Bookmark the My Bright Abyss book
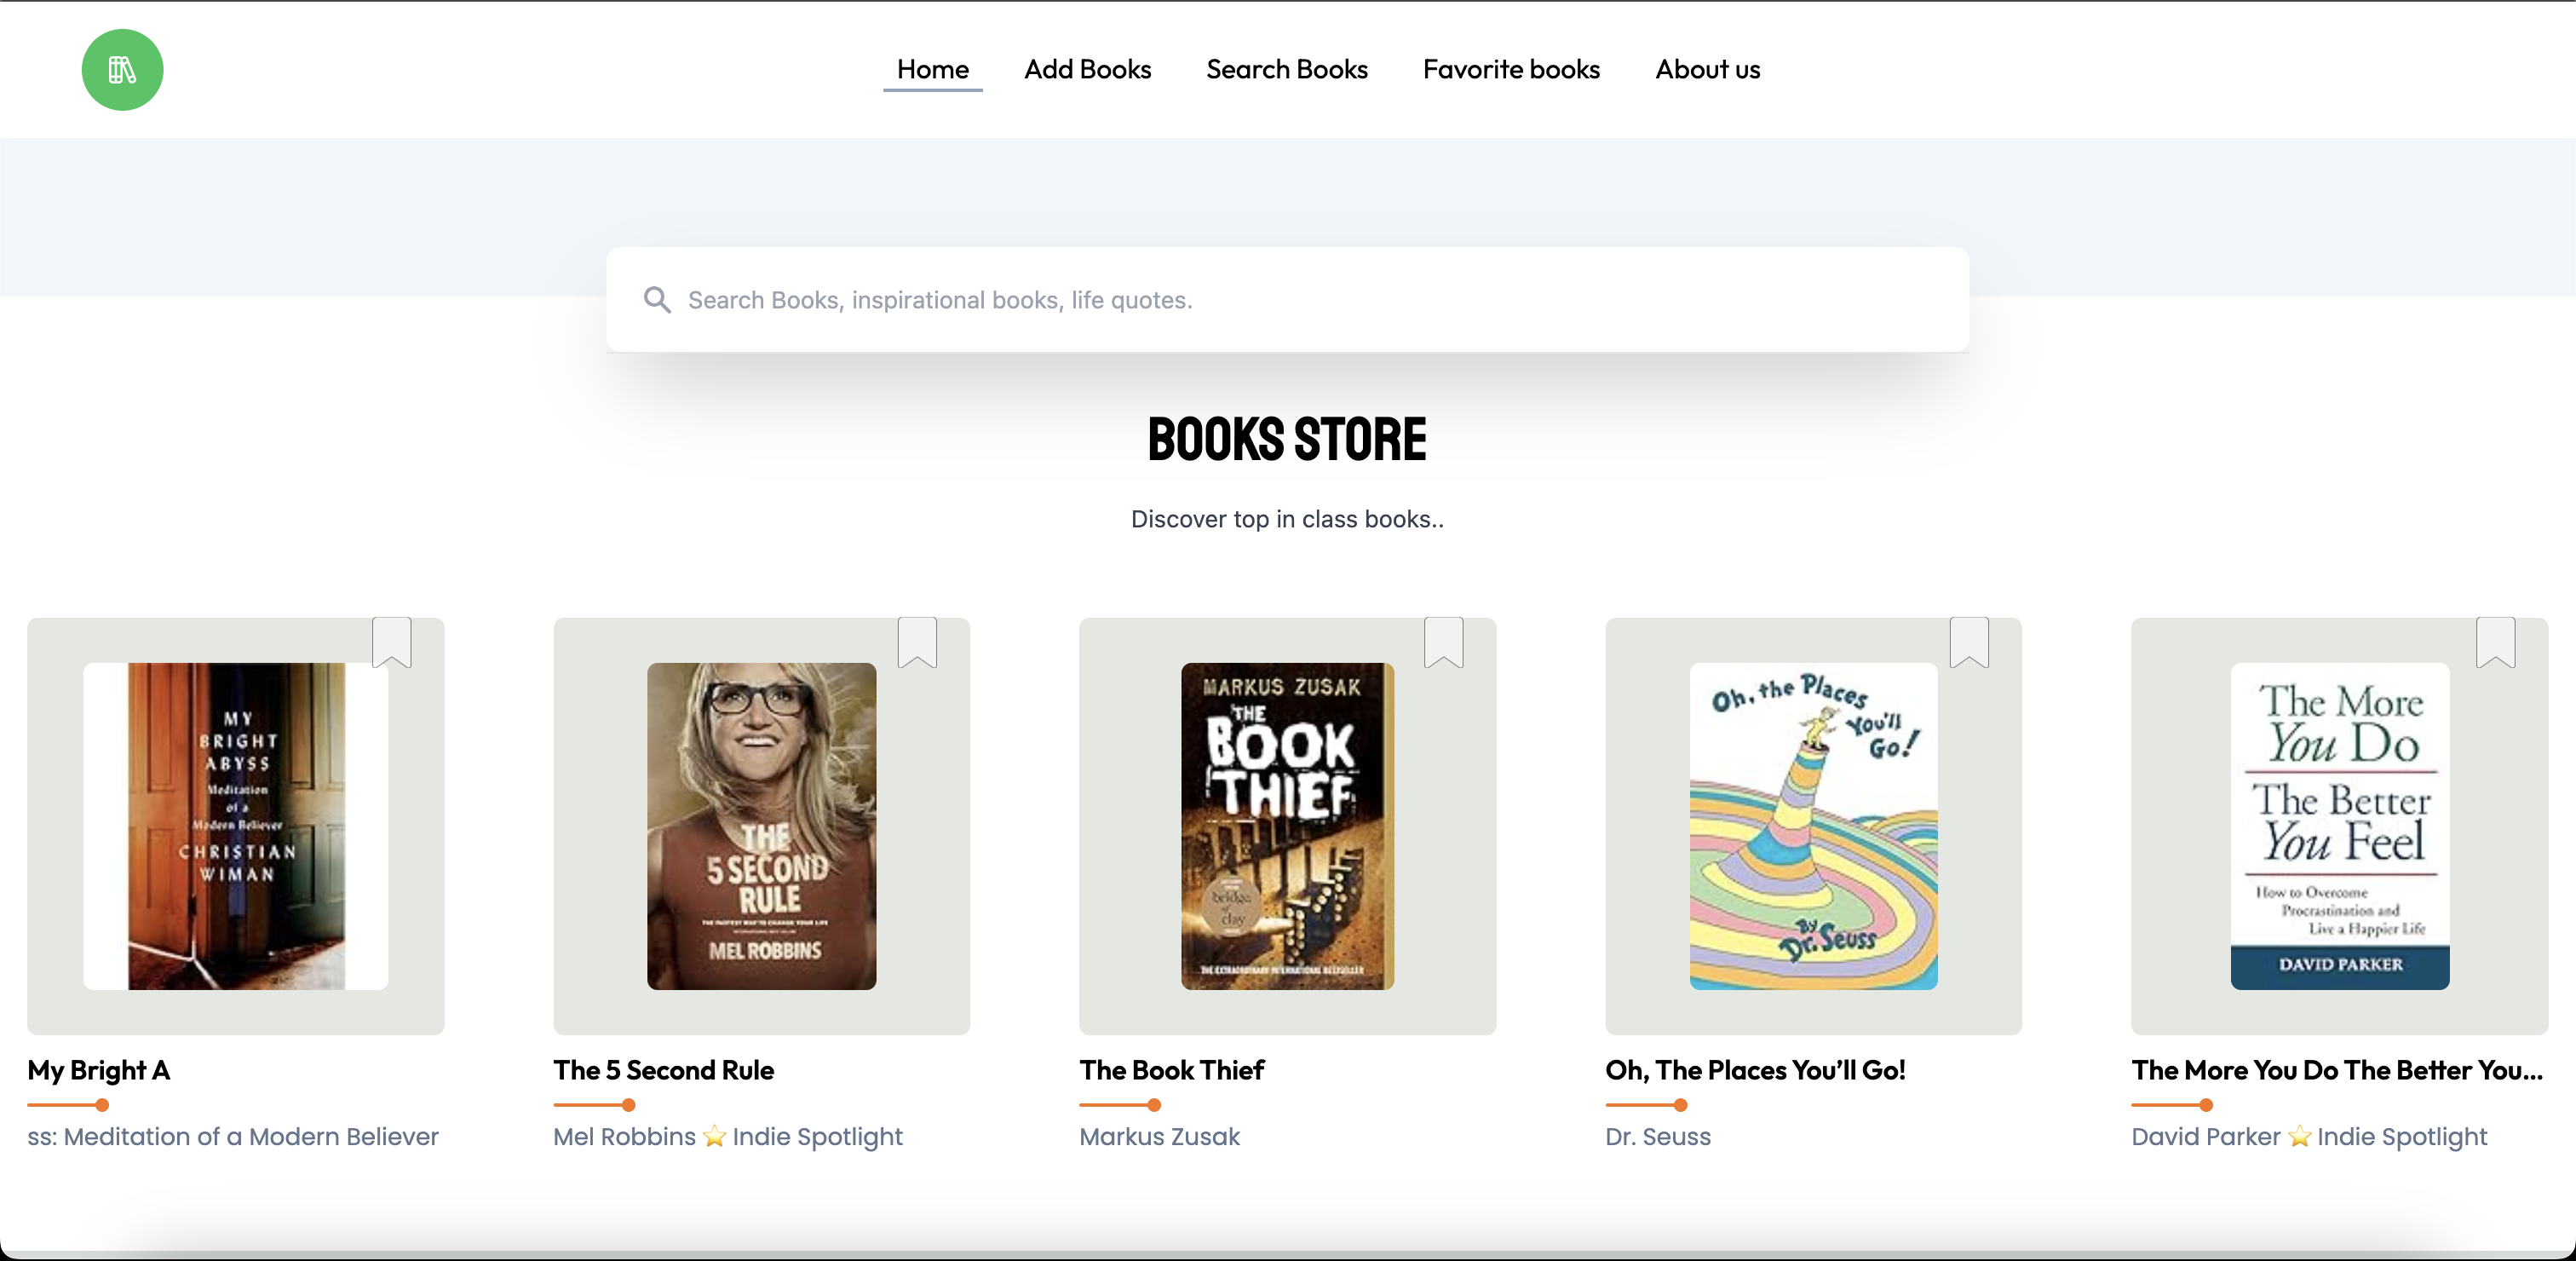This screenshot has height=1261, width=2576. click(392, 642)
